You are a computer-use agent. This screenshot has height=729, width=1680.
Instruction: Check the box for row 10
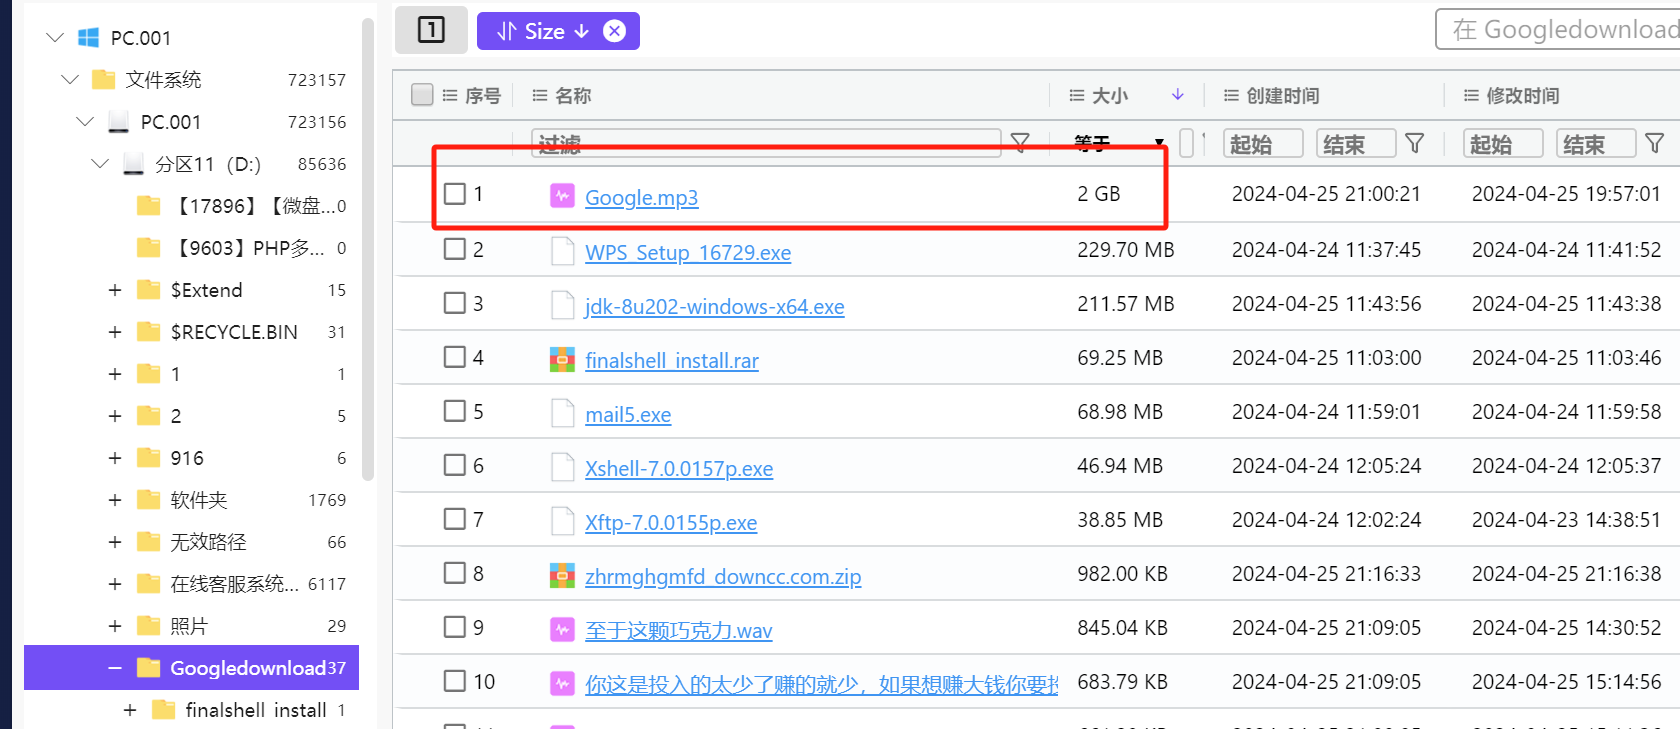pyautogui.click(x=455, y=681)
